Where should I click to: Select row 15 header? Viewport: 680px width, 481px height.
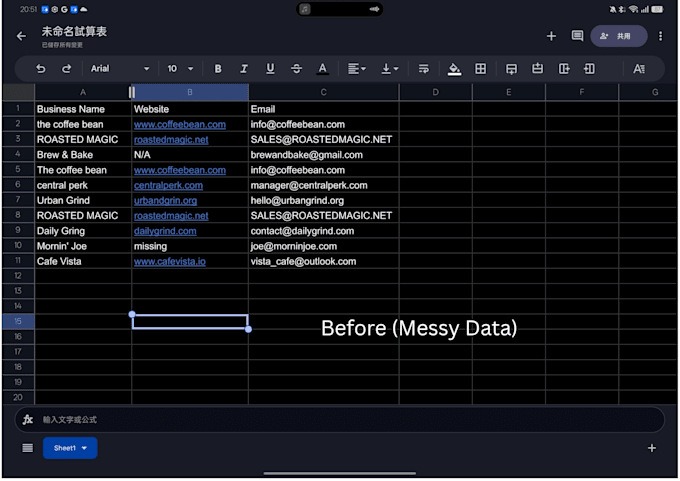tap(18, 321)
